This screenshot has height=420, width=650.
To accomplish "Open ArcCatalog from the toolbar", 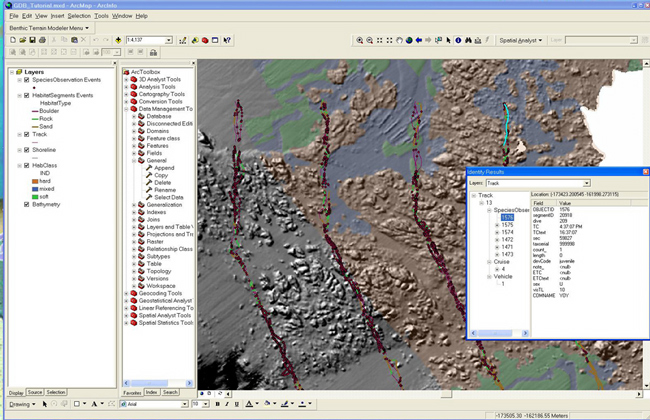I will 195,40.
